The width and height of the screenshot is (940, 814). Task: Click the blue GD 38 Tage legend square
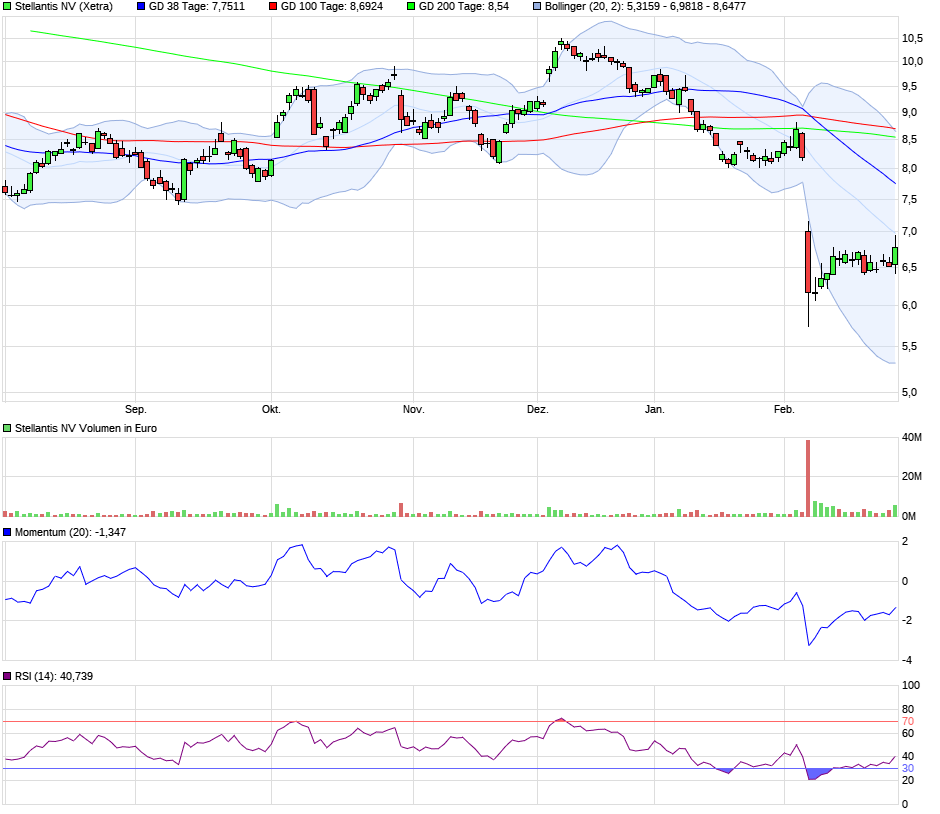pyautogui.click(x=141, y=6)
